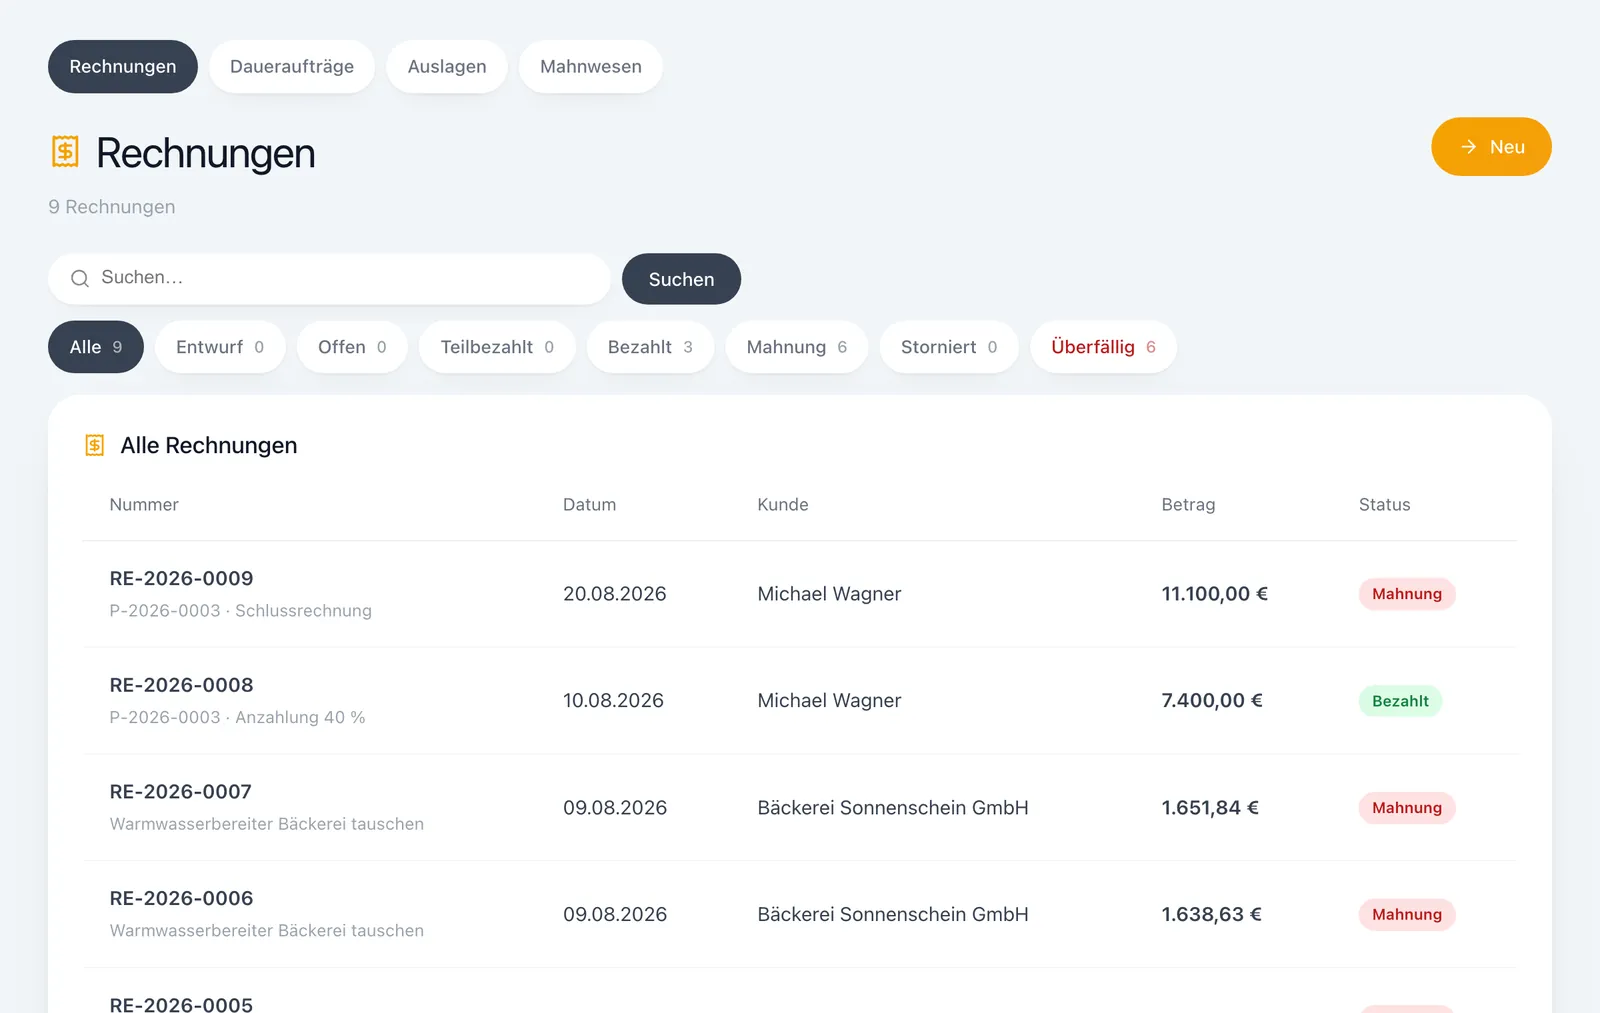The image size is (1600, 1013).
Task: Filter by Entwurf status
Action: click(220, 347)
